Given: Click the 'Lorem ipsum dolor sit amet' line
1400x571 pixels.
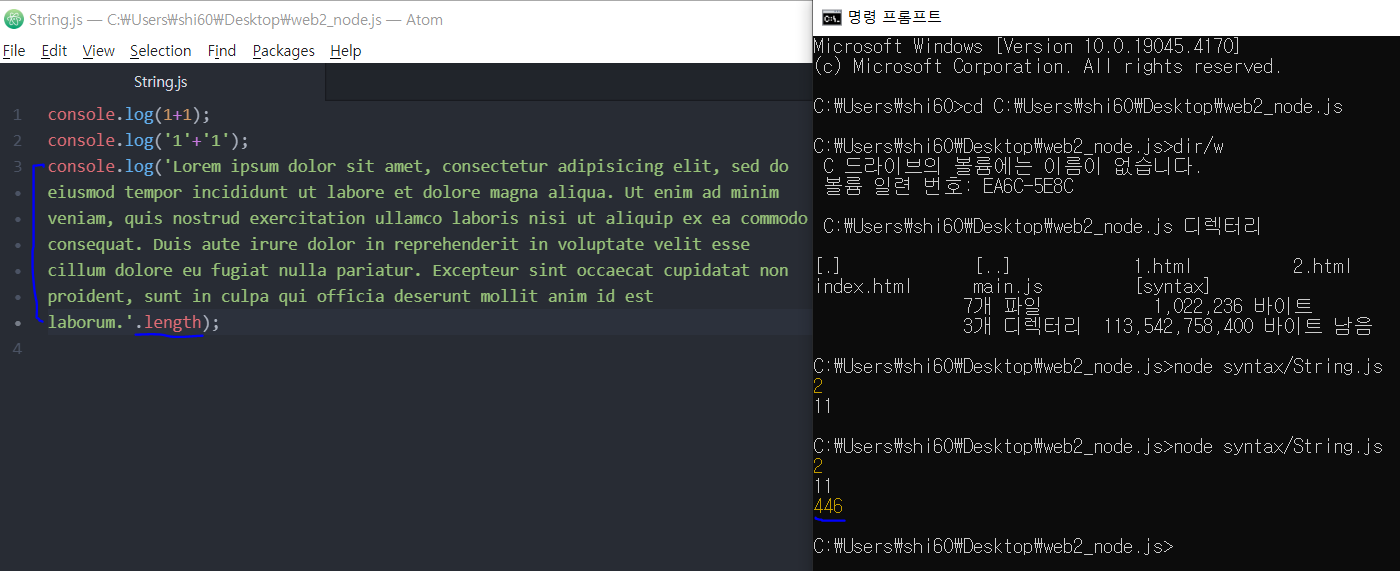Looking at the screenshot, I should [x=418, y=167].
